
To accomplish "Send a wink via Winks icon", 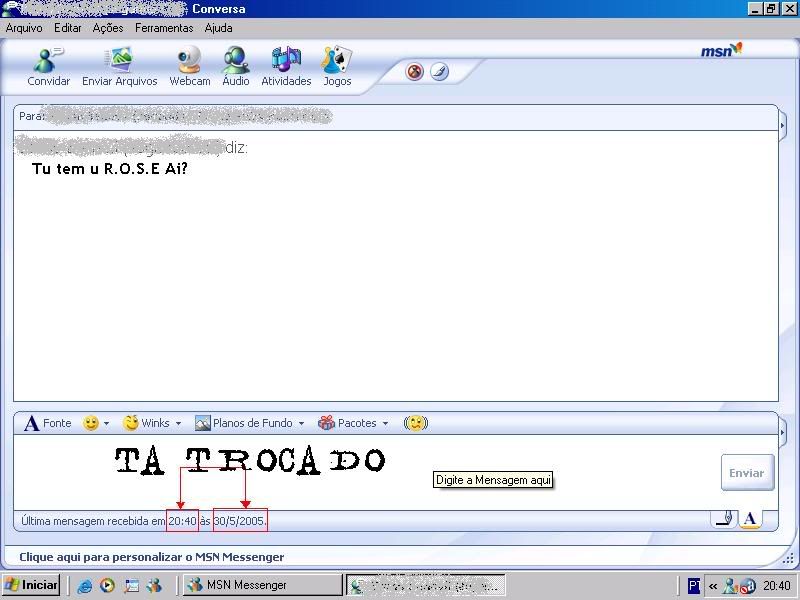I will click(x=146, y=423).
